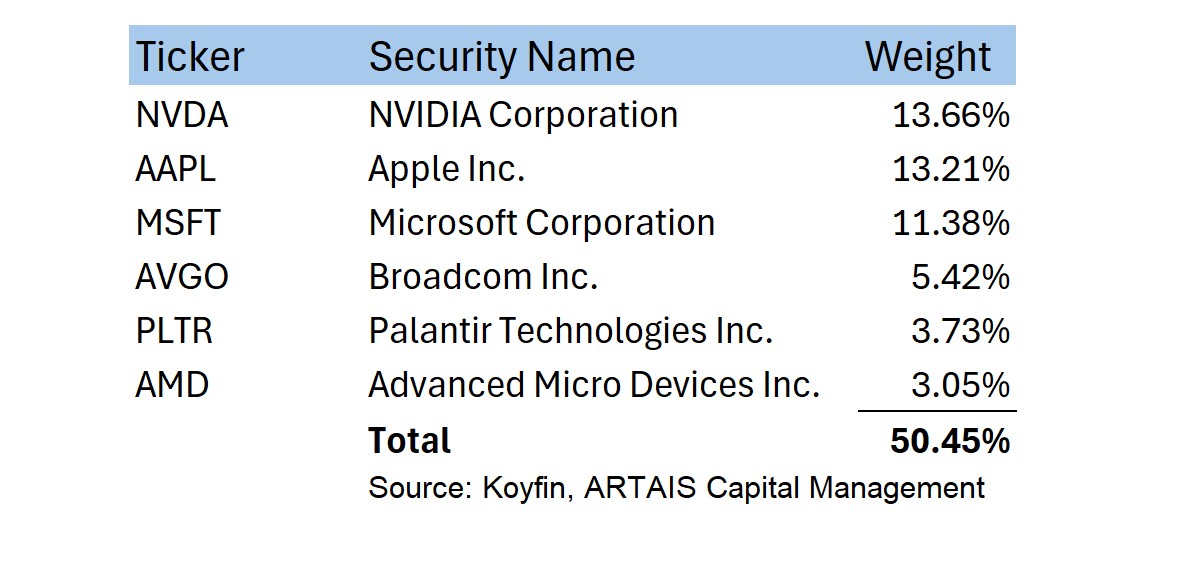Click the AVGO ticker cell

click(182, 277)
